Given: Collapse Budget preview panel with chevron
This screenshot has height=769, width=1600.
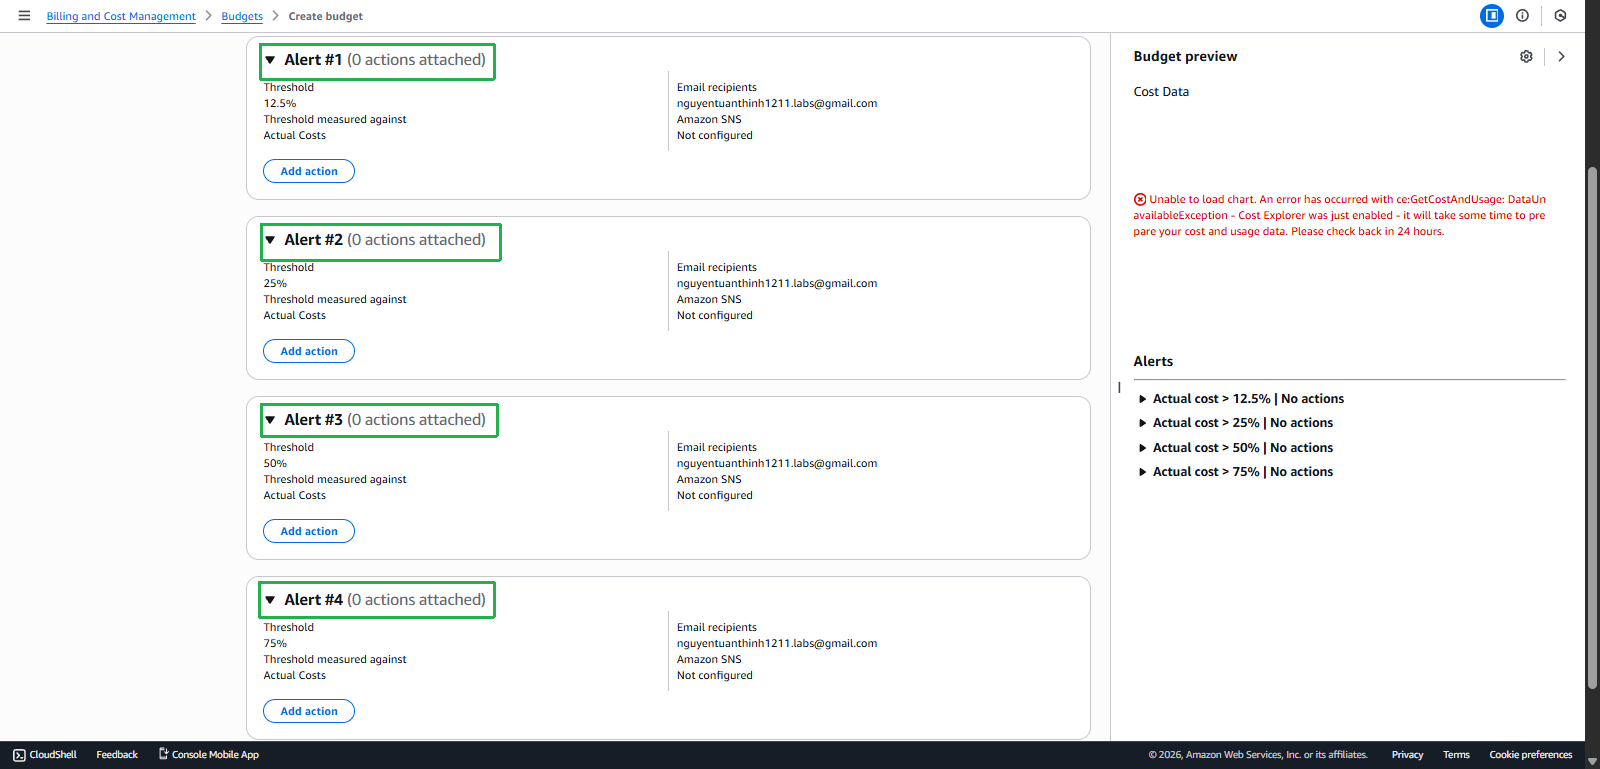Looking at the screenshot, I should tap(1561, 57).
